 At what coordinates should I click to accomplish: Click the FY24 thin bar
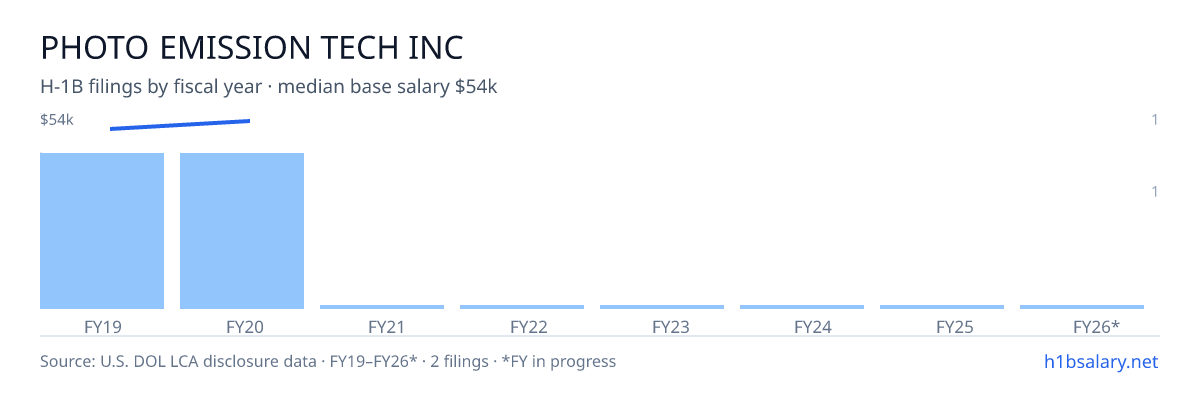(x=802, y=307)
